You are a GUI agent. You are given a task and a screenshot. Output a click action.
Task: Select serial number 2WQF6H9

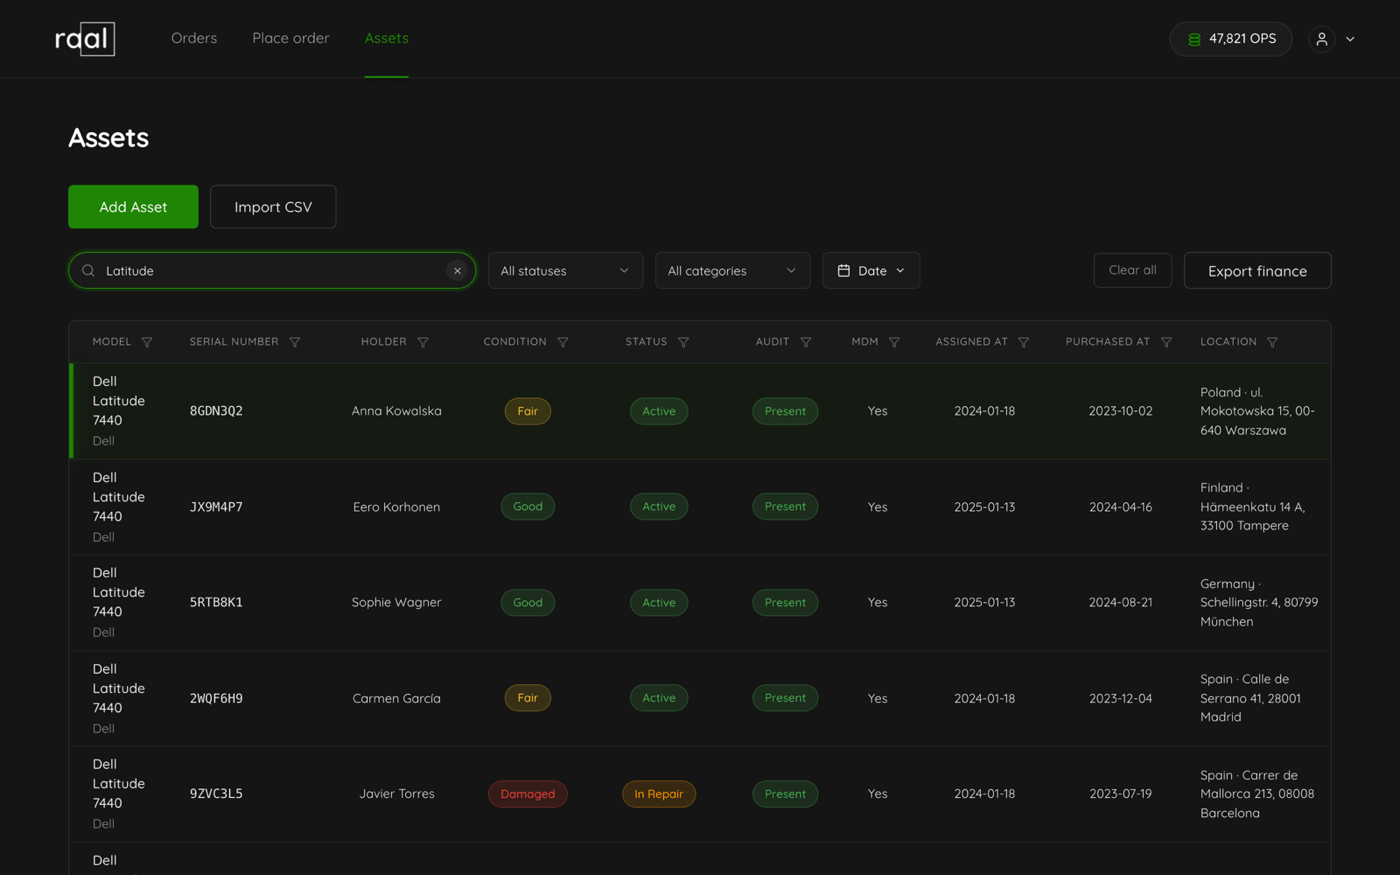[x=216, y=698]
